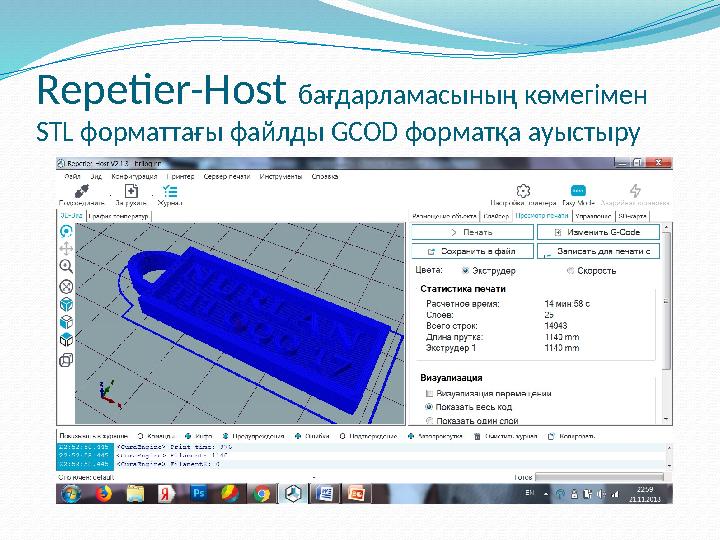Select Показать весь код radio button
Image resolution: width=720 pixels, height=540 pixels.
pyautogui.click(x=429, y=407)
